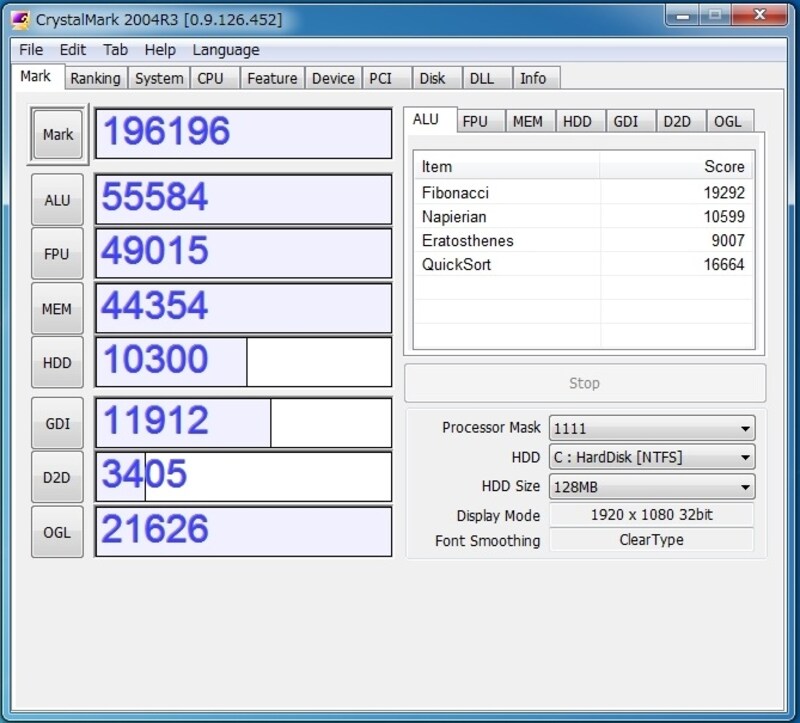View the Ranking tab
This screenshot has width=800, height=723.
click(96, 77)
